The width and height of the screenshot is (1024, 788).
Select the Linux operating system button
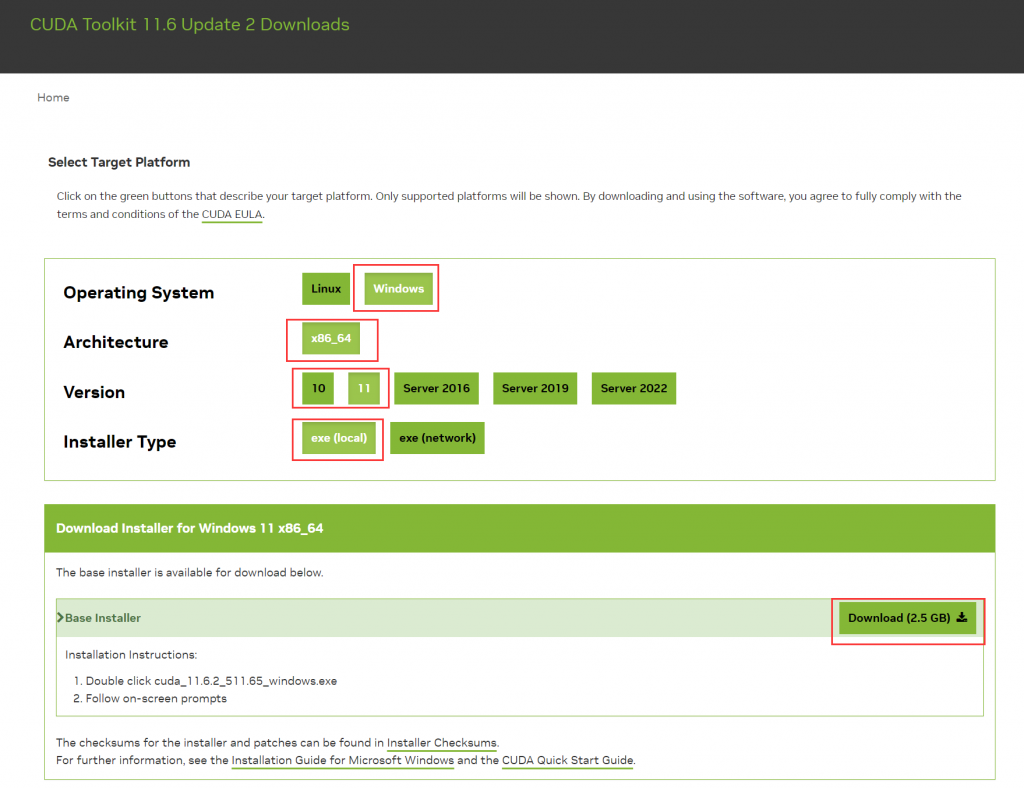pyautogui.click(x=326, y=289)
